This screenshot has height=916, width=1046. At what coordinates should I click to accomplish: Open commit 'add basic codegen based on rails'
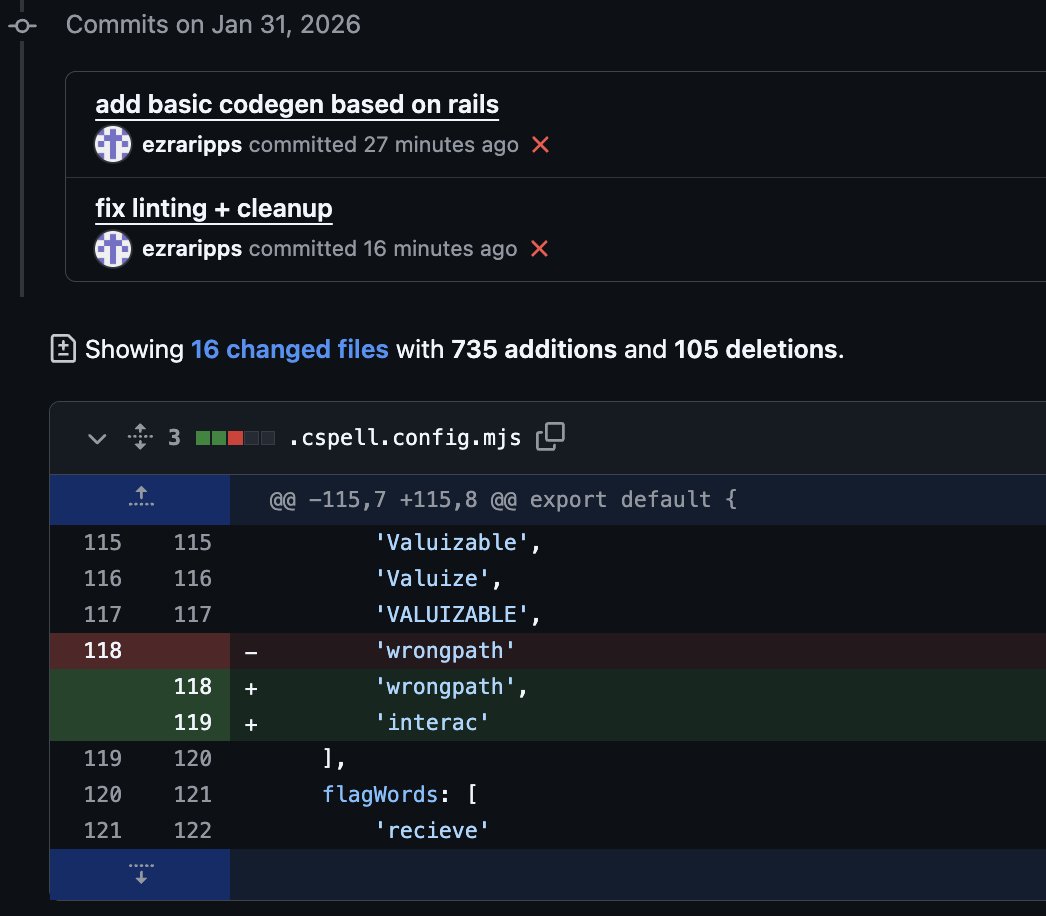pos(297,104)
